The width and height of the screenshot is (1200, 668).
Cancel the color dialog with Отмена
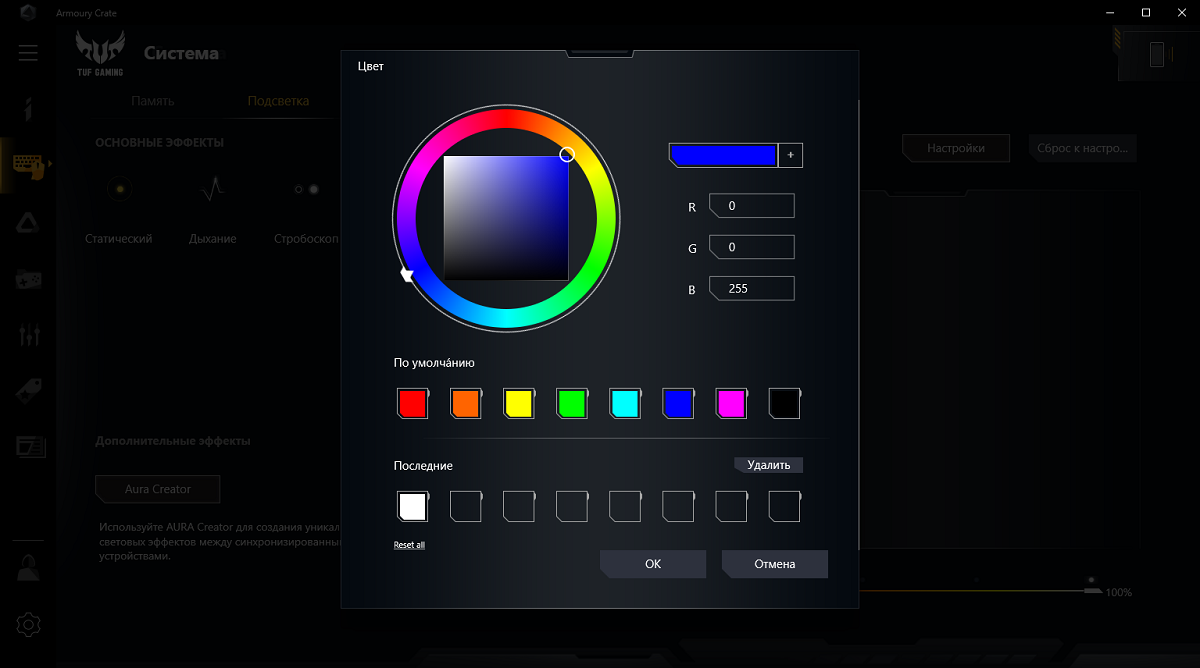pos(774,564)
